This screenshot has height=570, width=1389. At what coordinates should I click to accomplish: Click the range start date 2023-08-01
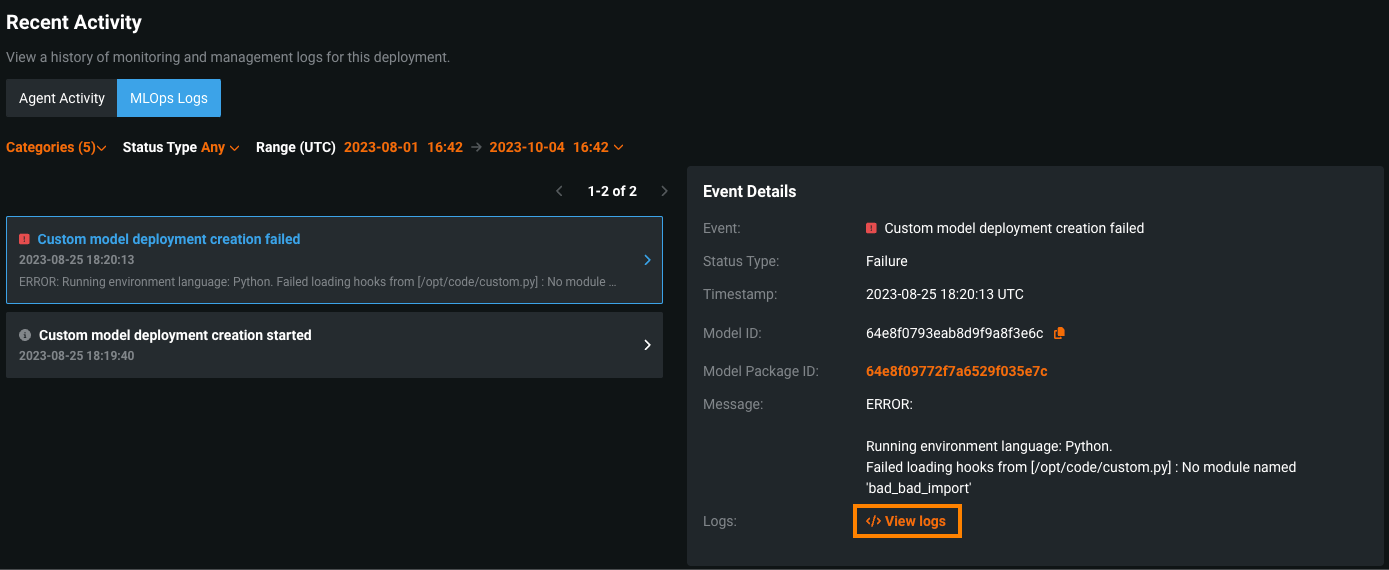click(381, 147)
